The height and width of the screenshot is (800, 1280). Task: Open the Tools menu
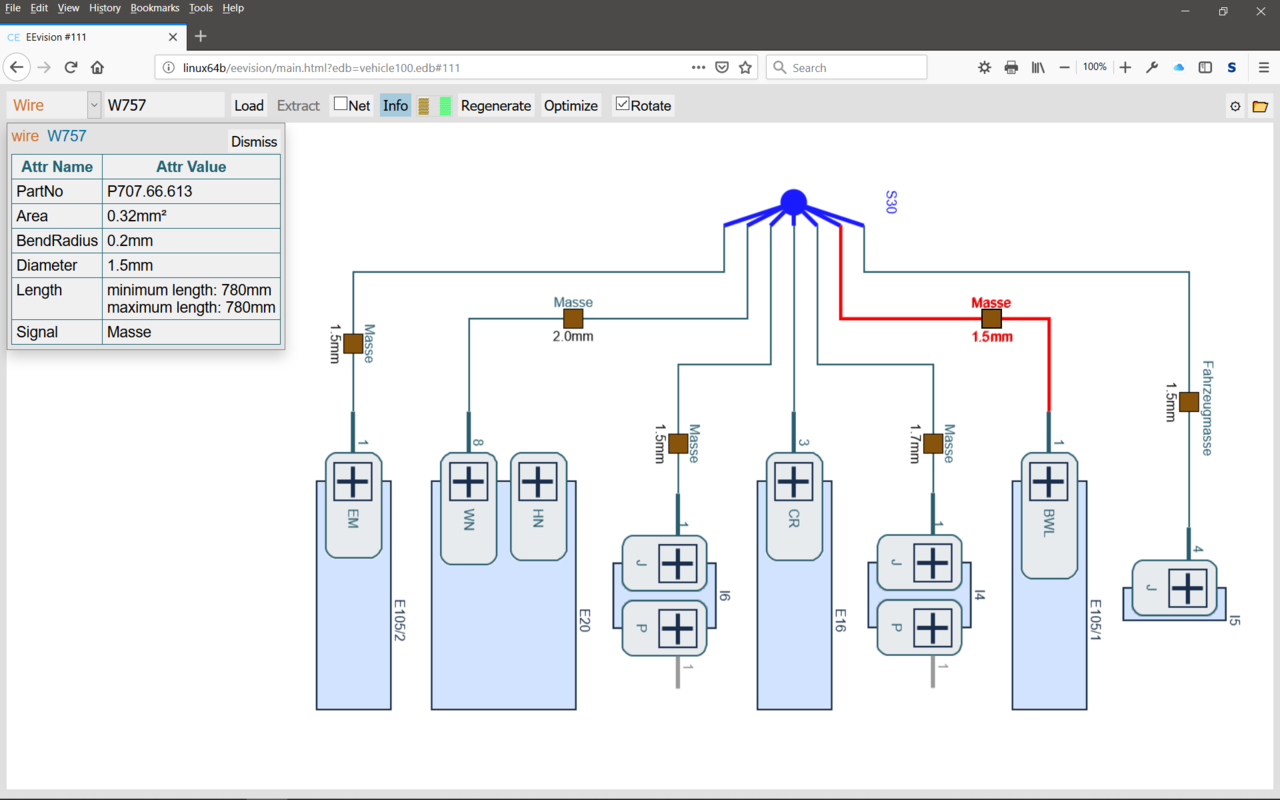[200, 8]
